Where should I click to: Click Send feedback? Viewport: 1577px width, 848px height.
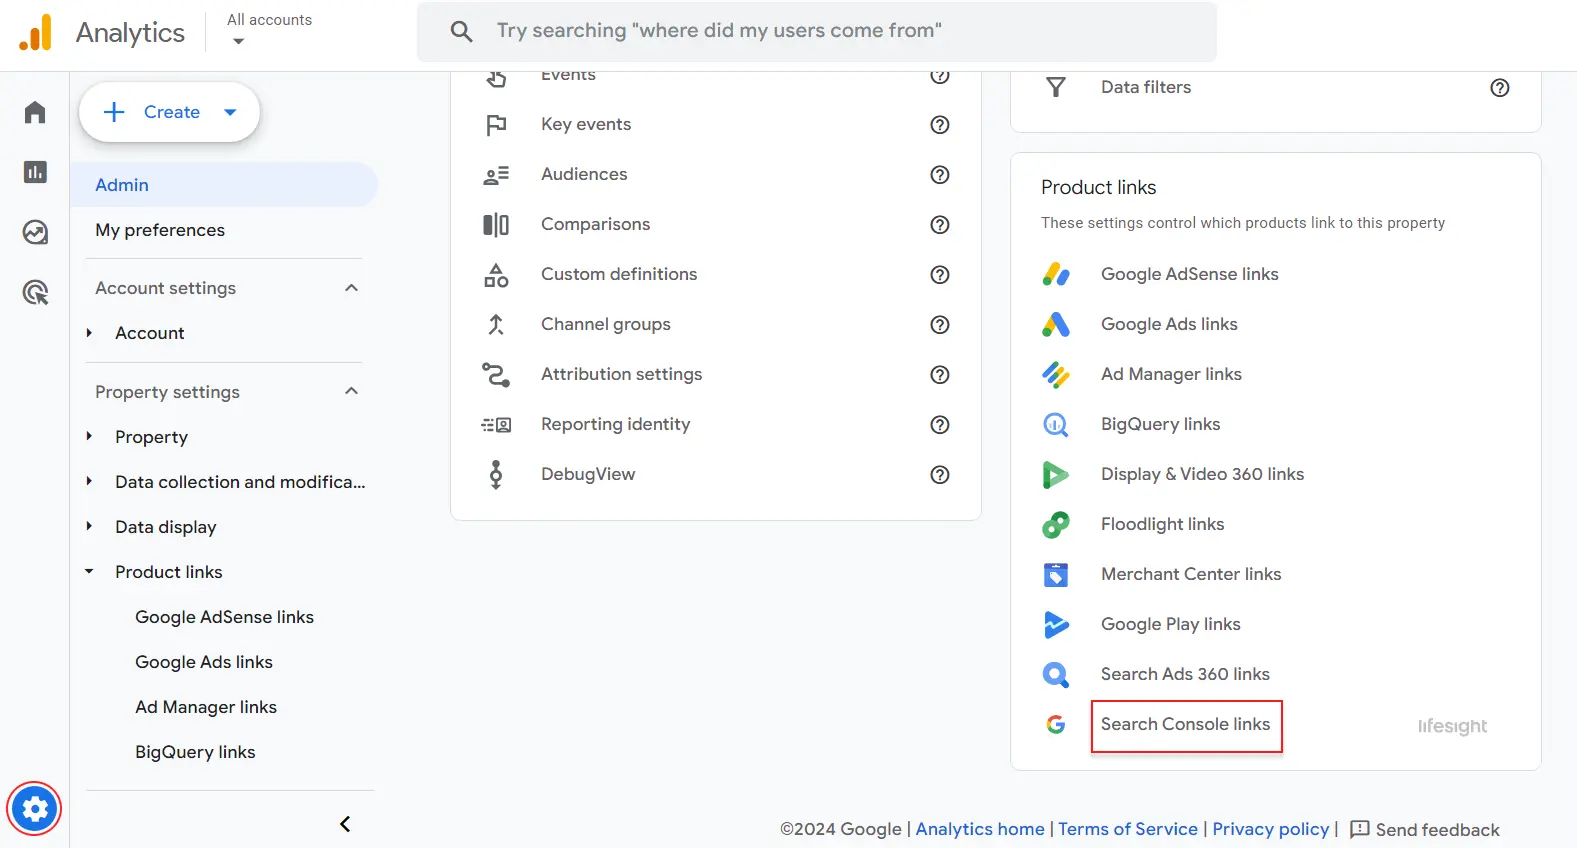[x=1425, y=829]
